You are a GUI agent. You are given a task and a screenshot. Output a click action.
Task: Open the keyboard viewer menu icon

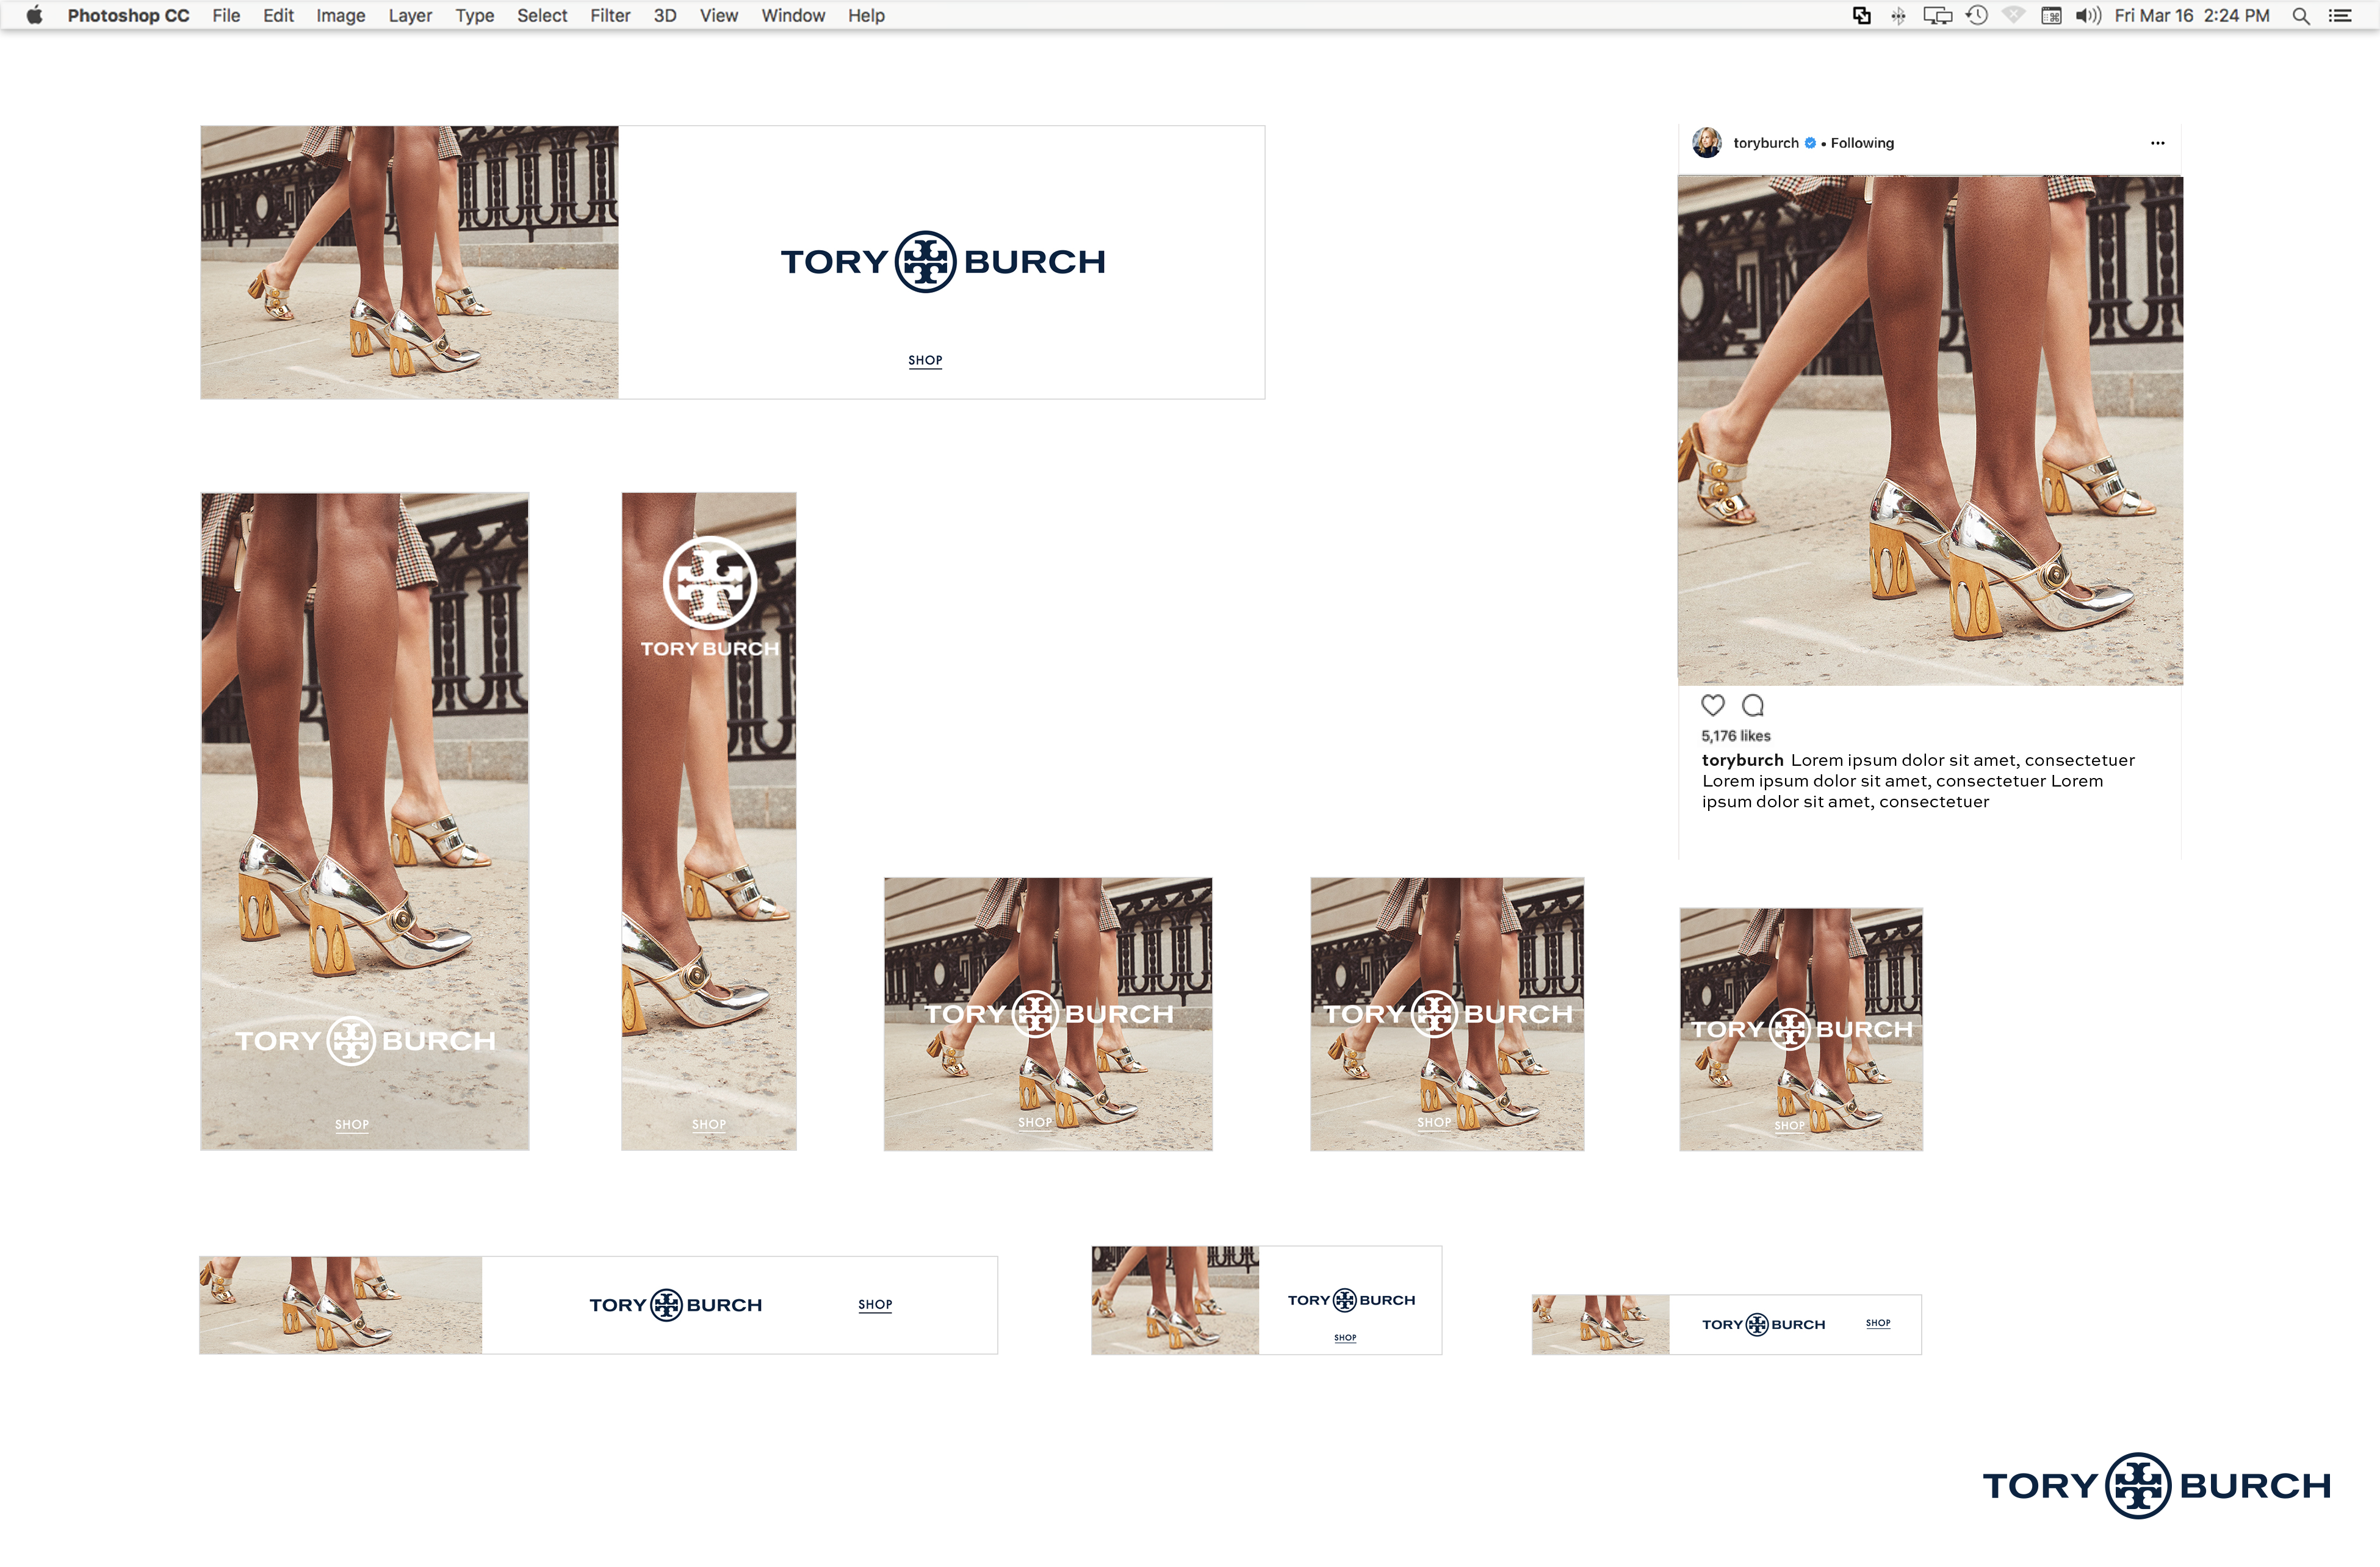2051,15
